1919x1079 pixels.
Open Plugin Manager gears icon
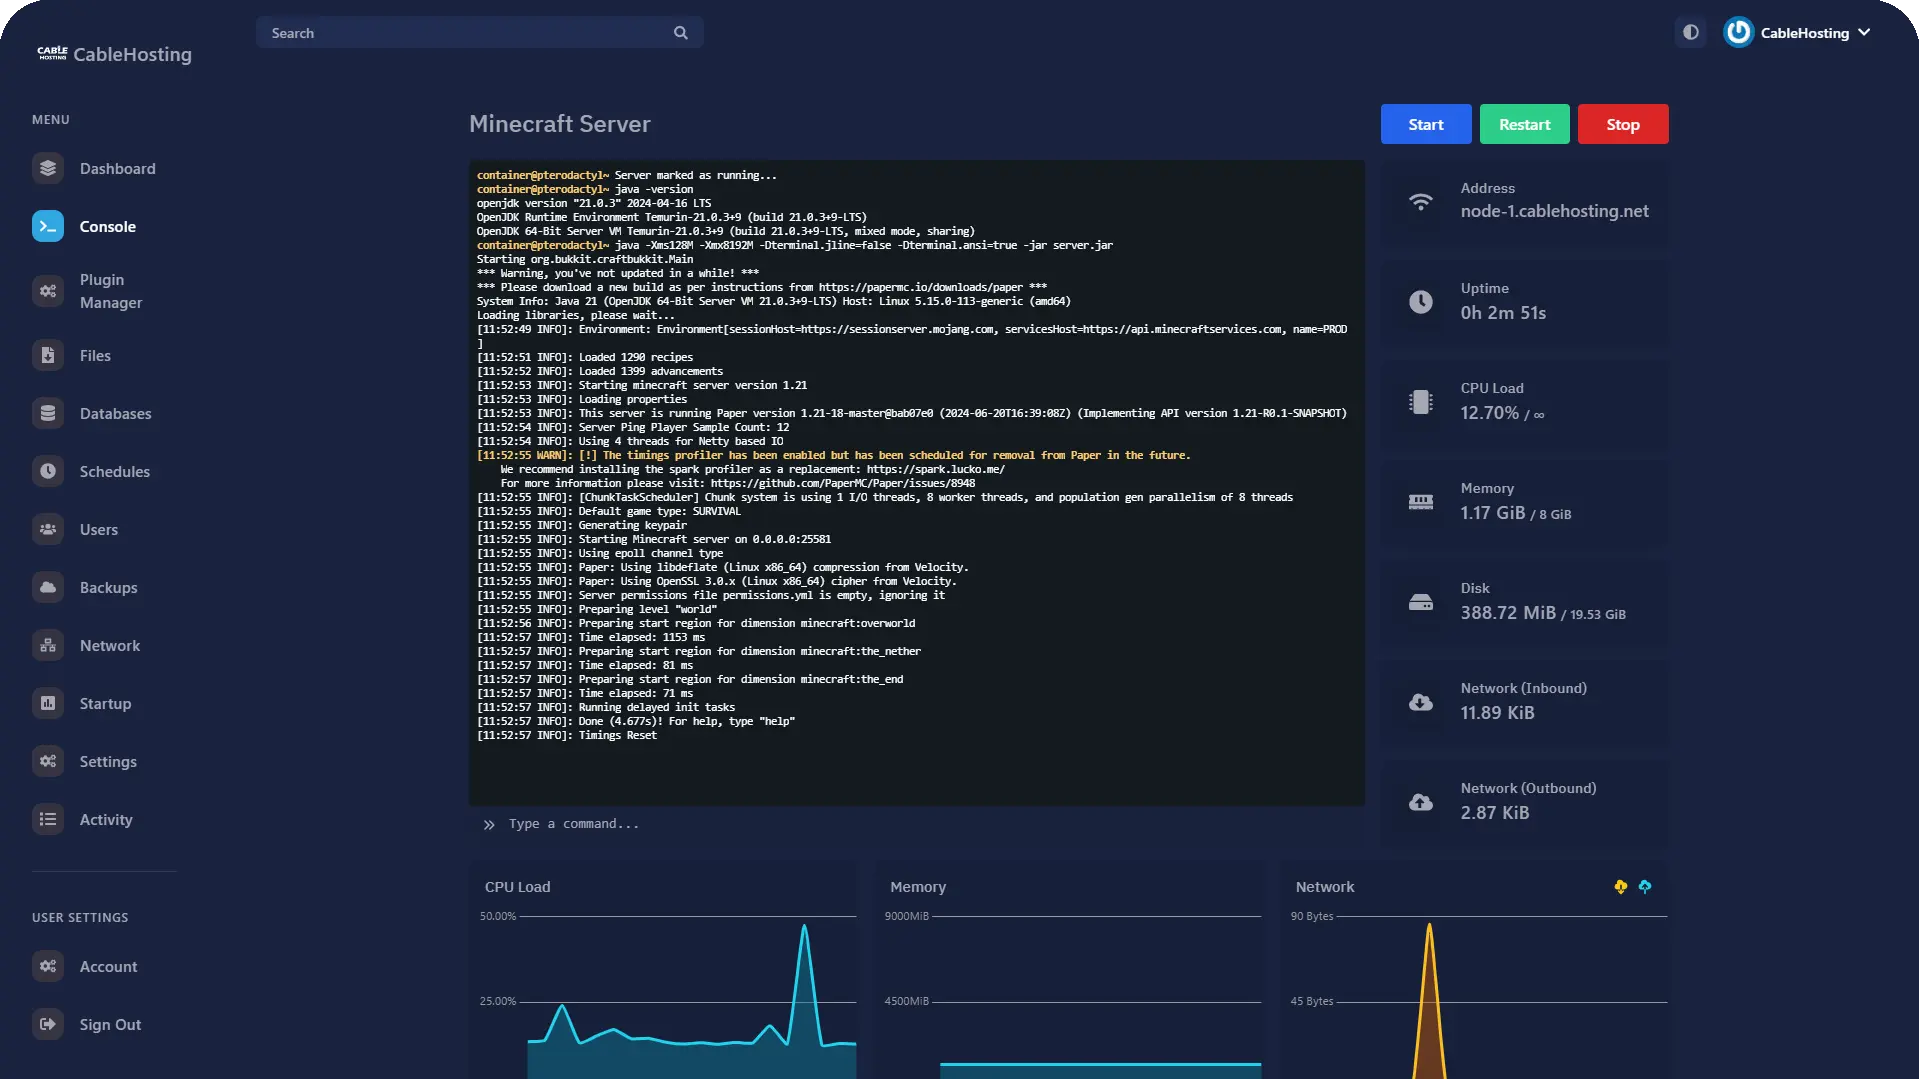pos(48,291)
